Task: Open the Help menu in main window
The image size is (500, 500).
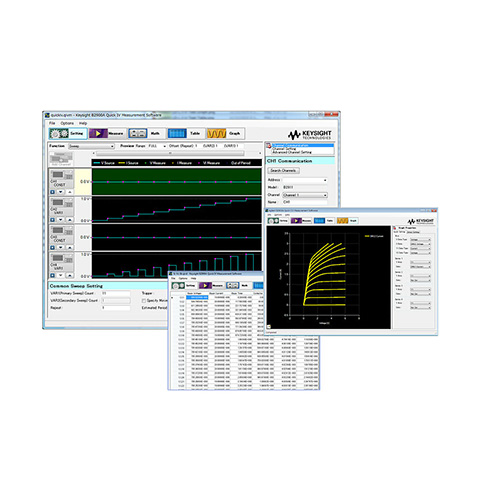Action: pos(83,123)
